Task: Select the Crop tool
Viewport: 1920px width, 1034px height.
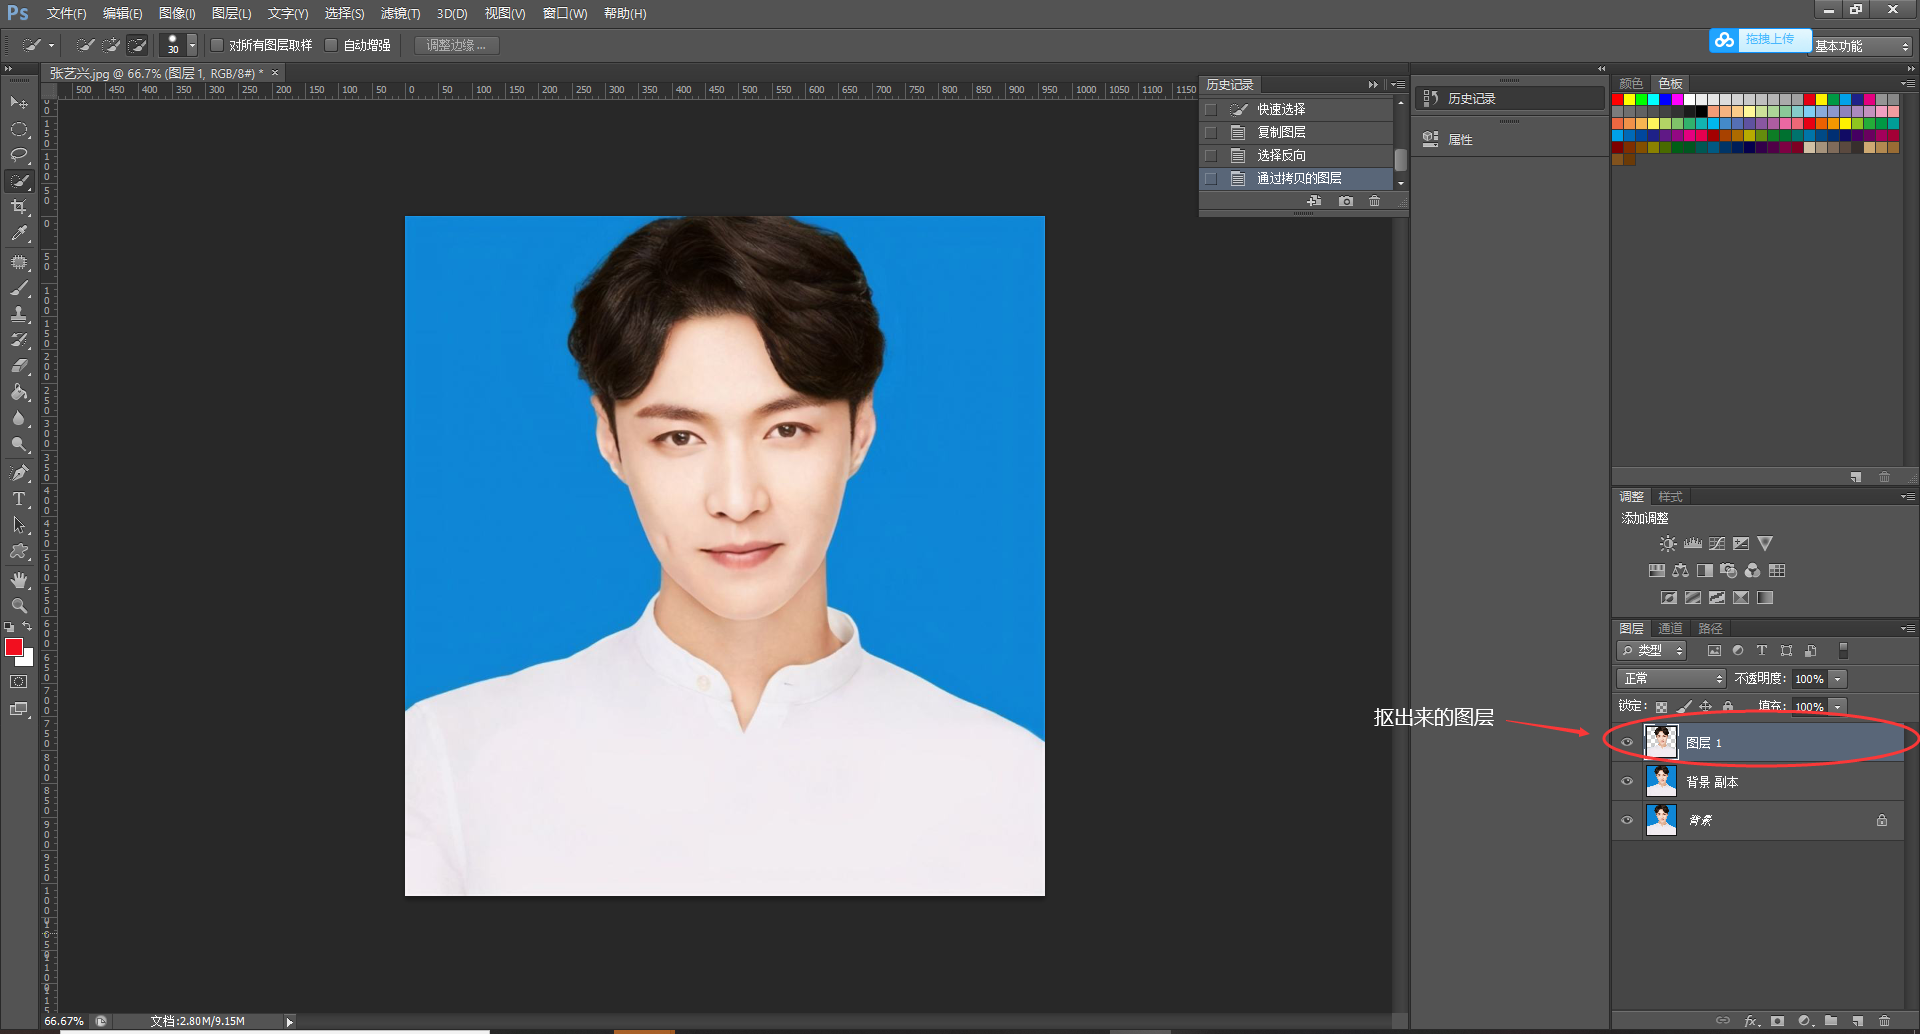Action: (19, 207)
